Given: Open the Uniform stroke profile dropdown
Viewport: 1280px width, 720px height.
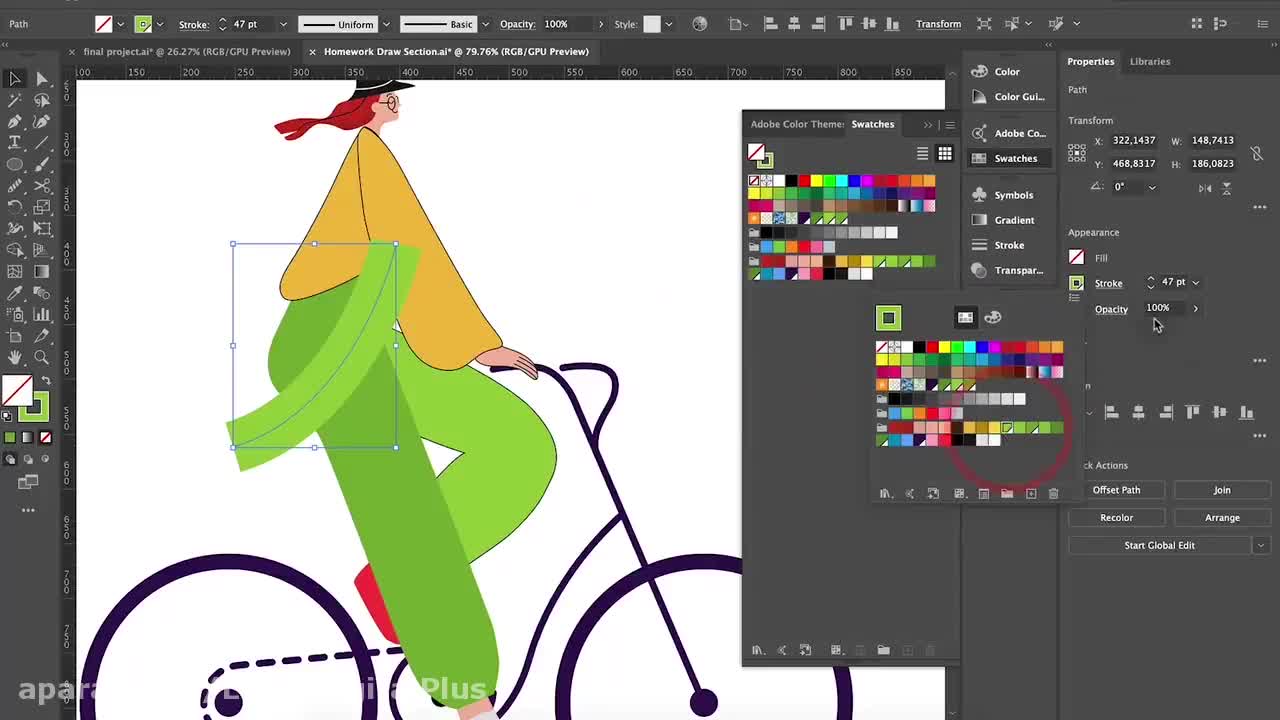Looking at the screenshot, I should point(387,24).
